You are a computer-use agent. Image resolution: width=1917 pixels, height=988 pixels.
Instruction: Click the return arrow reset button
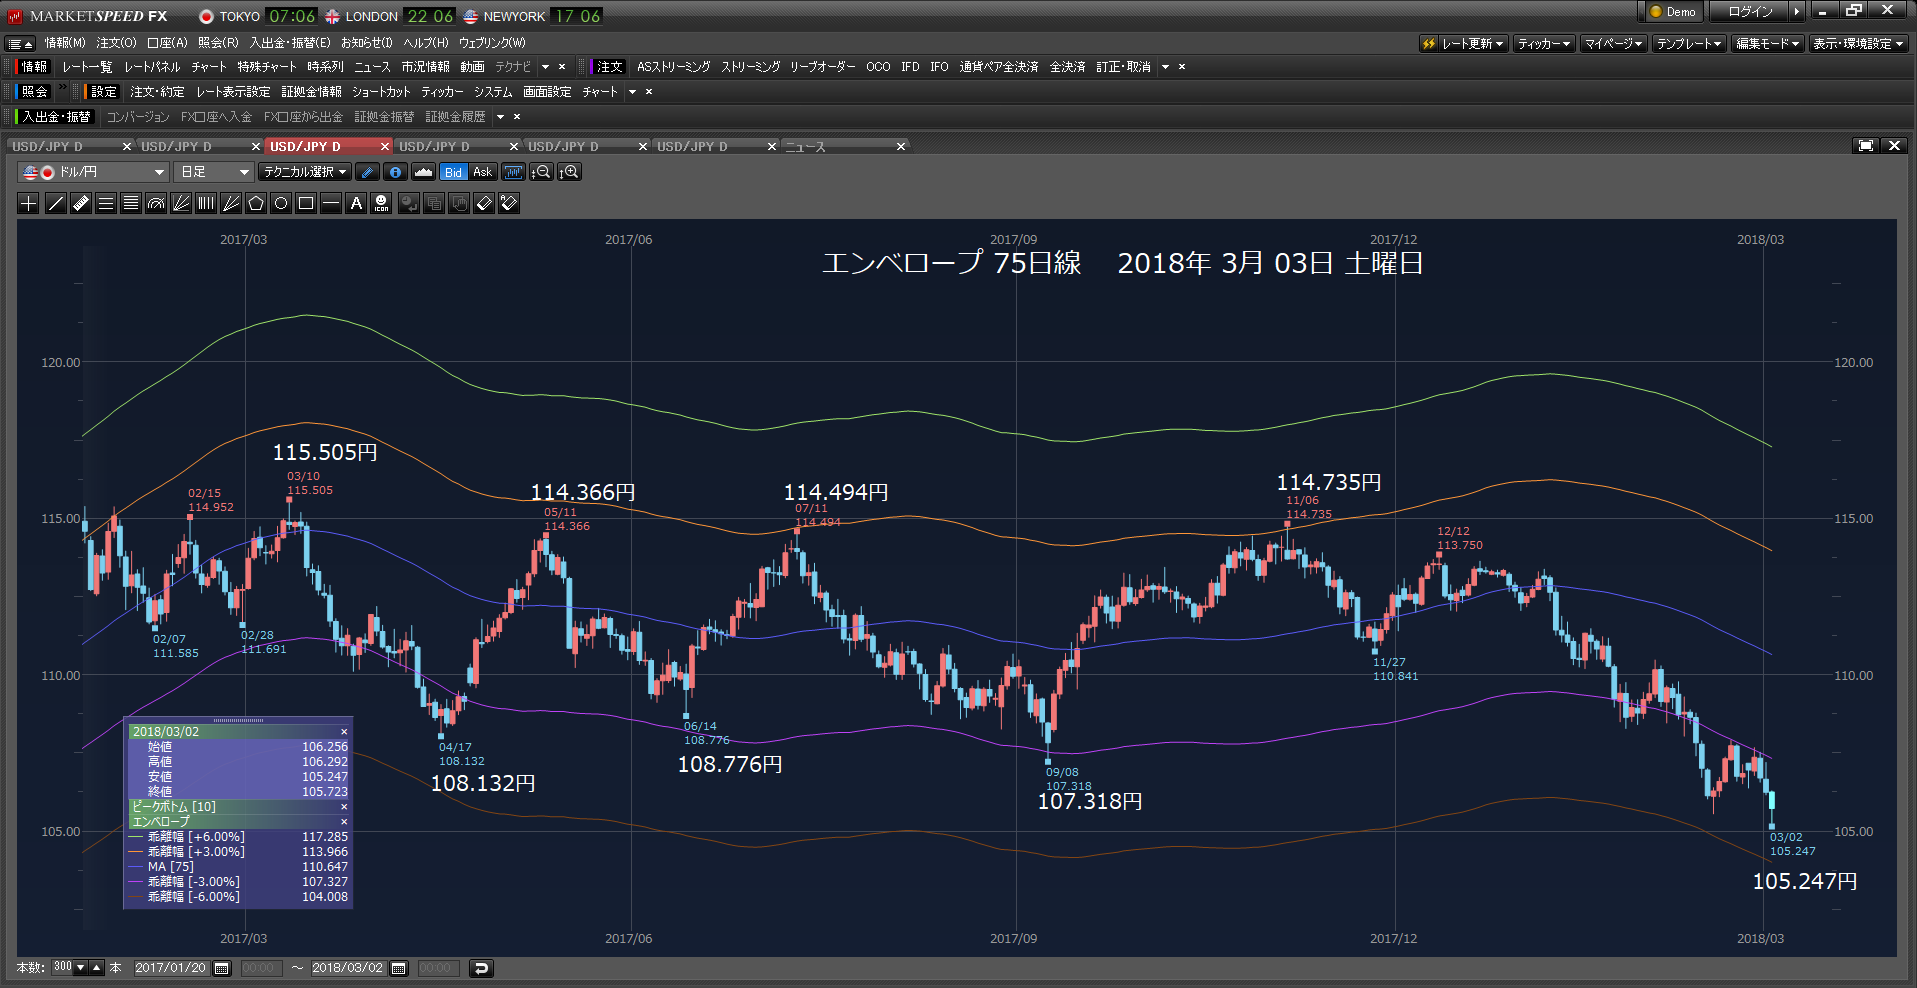481,968
